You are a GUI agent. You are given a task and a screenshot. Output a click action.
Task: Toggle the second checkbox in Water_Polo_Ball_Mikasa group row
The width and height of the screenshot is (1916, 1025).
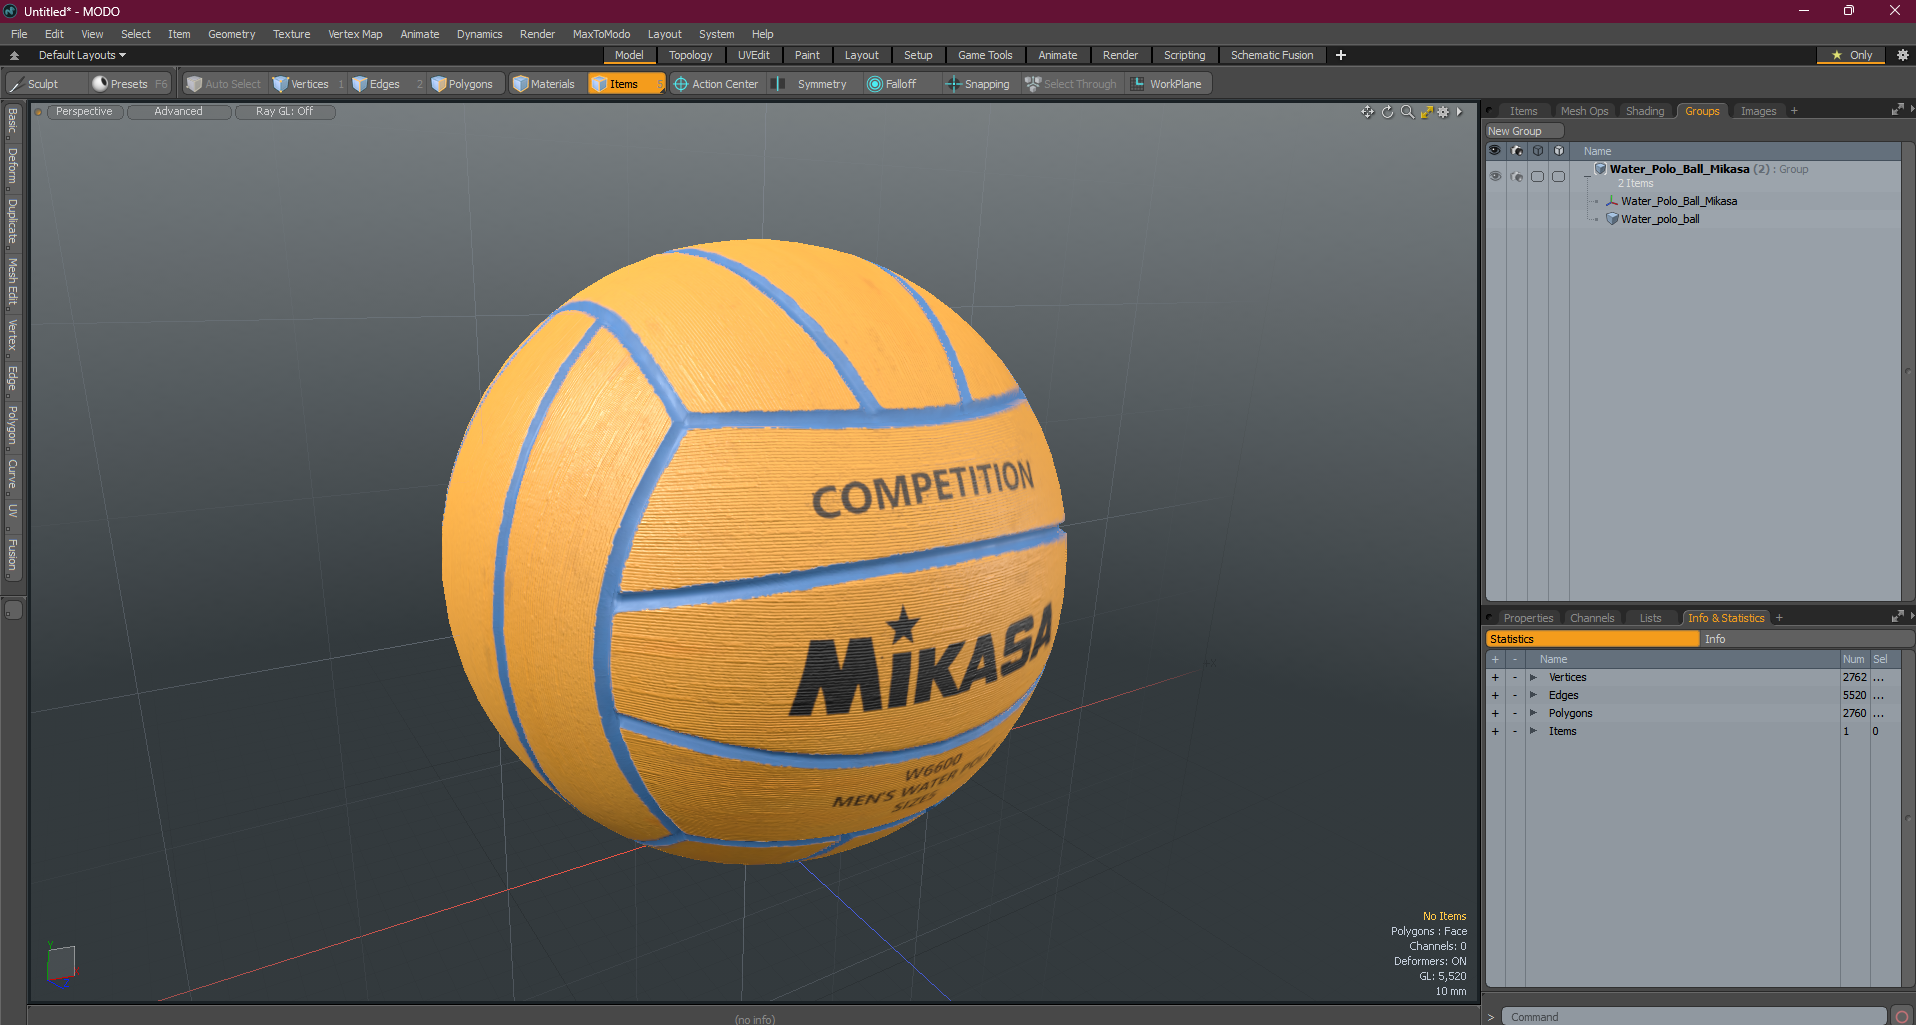(1558, 176)
